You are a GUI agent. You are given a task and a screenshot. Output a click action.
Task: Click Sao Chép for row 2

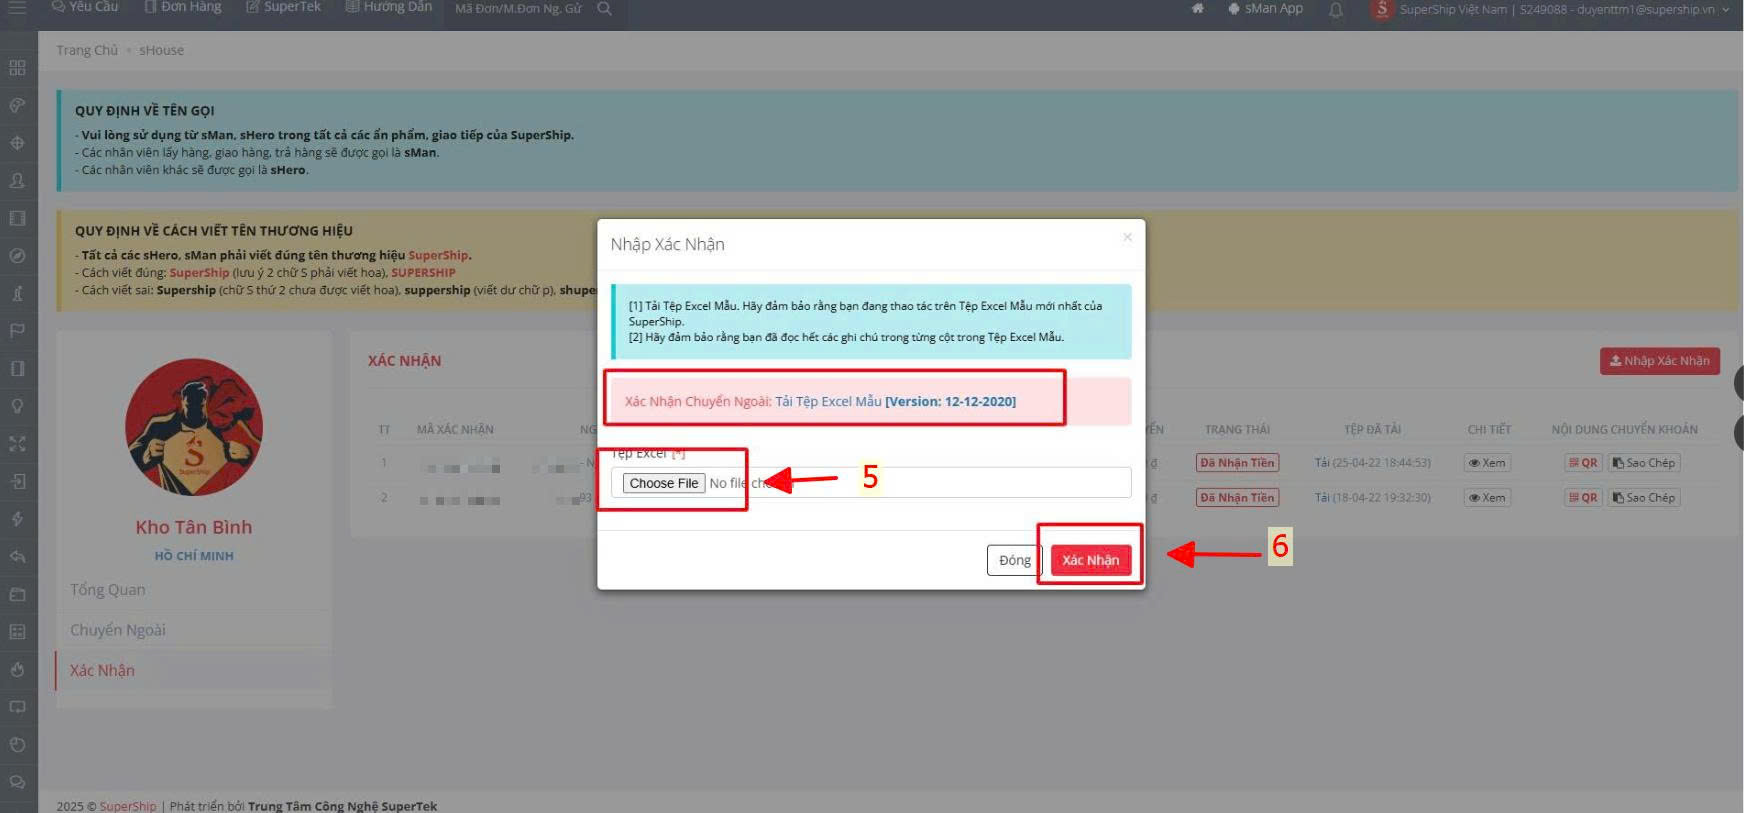(x=1644, y=498)
